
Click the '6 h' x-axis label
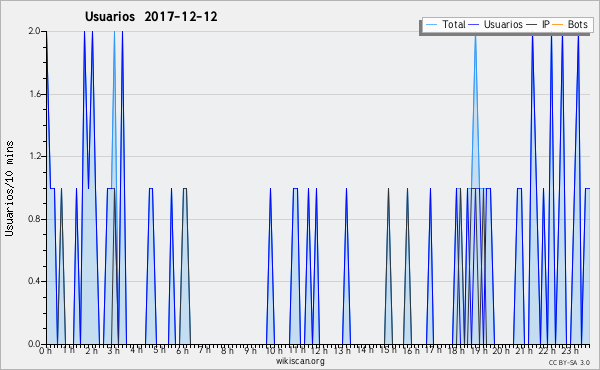[x=182, y=350]
